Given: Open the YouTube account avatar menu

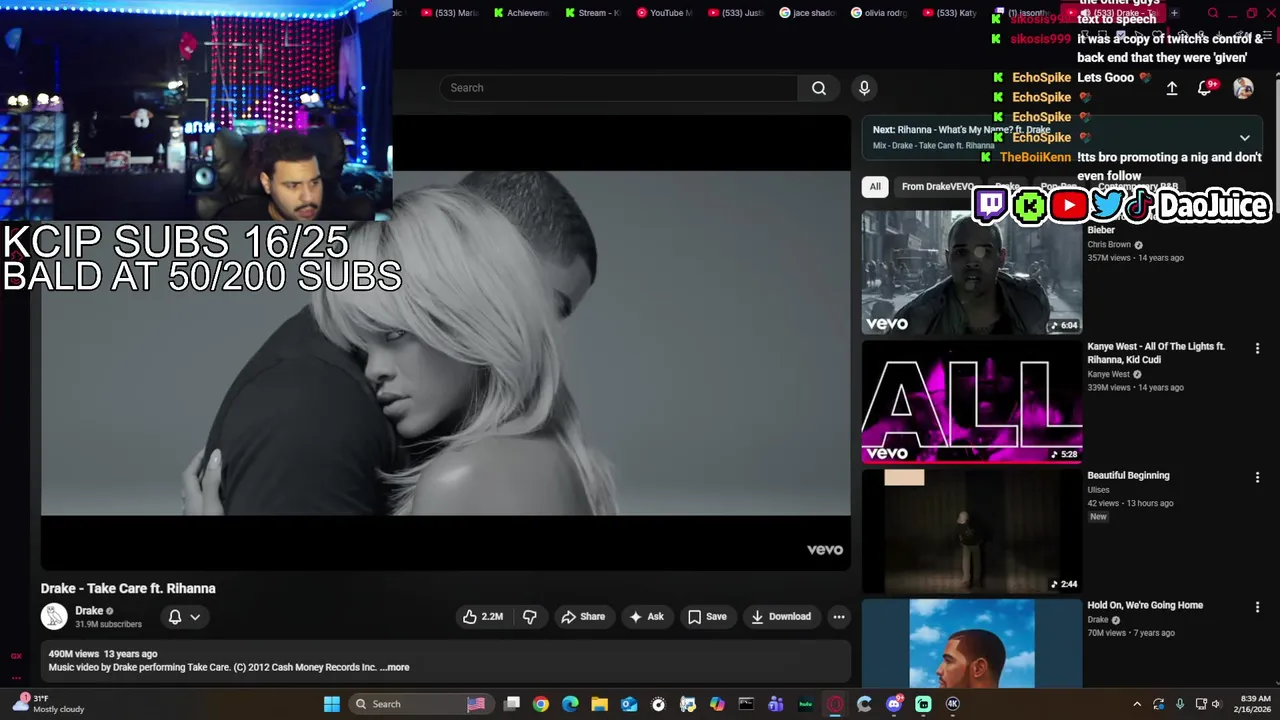Looking at the screenshot, I should tap(1243, 88).
